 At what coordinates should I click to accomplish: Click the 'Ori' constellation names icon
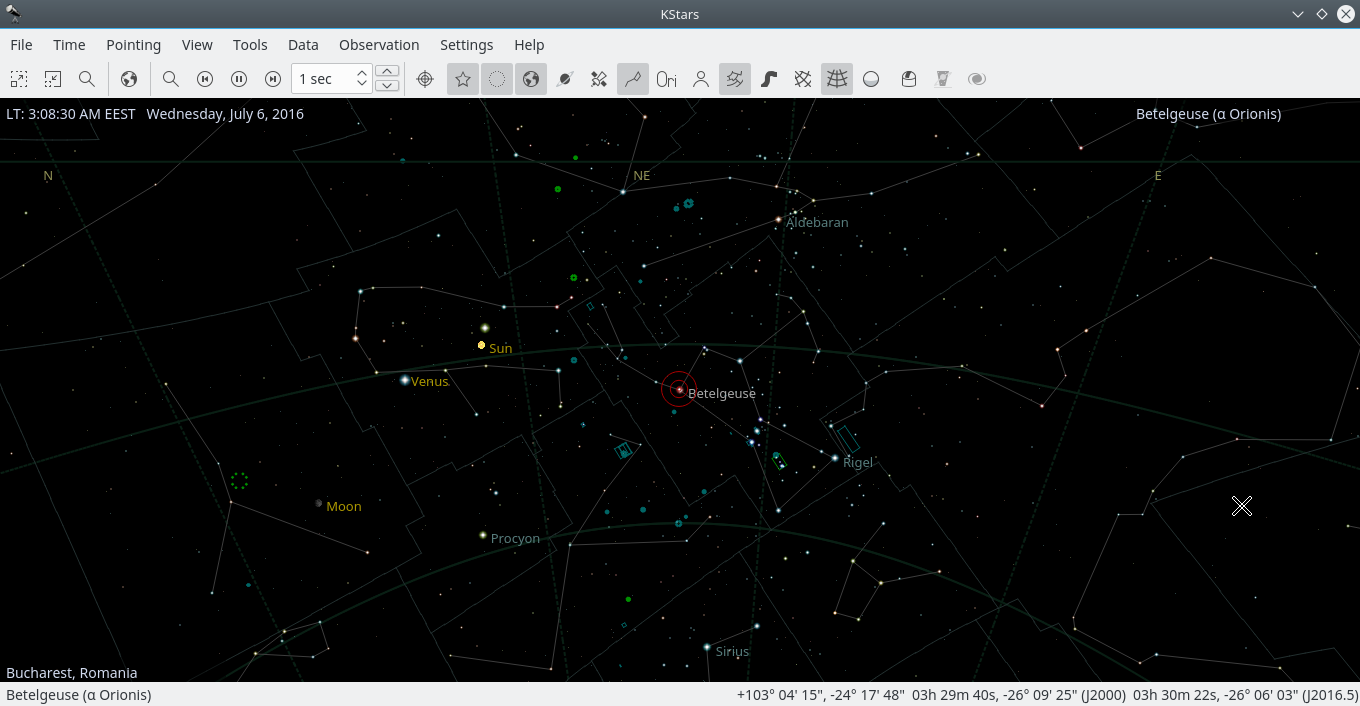pos(666,79)
